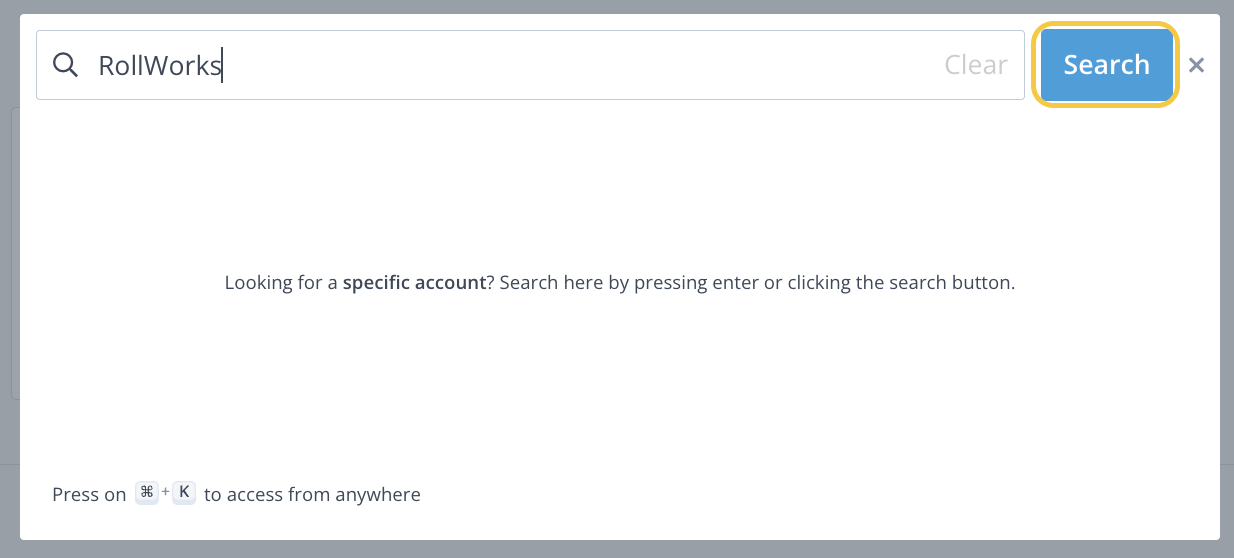Click the bold "specific account" text
This screenshot has height=558, width=1234.
414,283
